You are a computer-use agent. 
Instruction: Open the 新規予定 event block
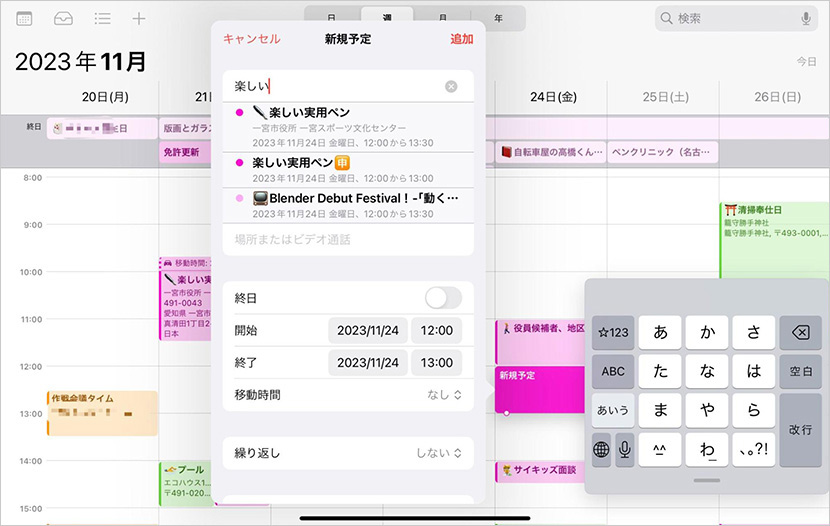click(x=540, y=389)
